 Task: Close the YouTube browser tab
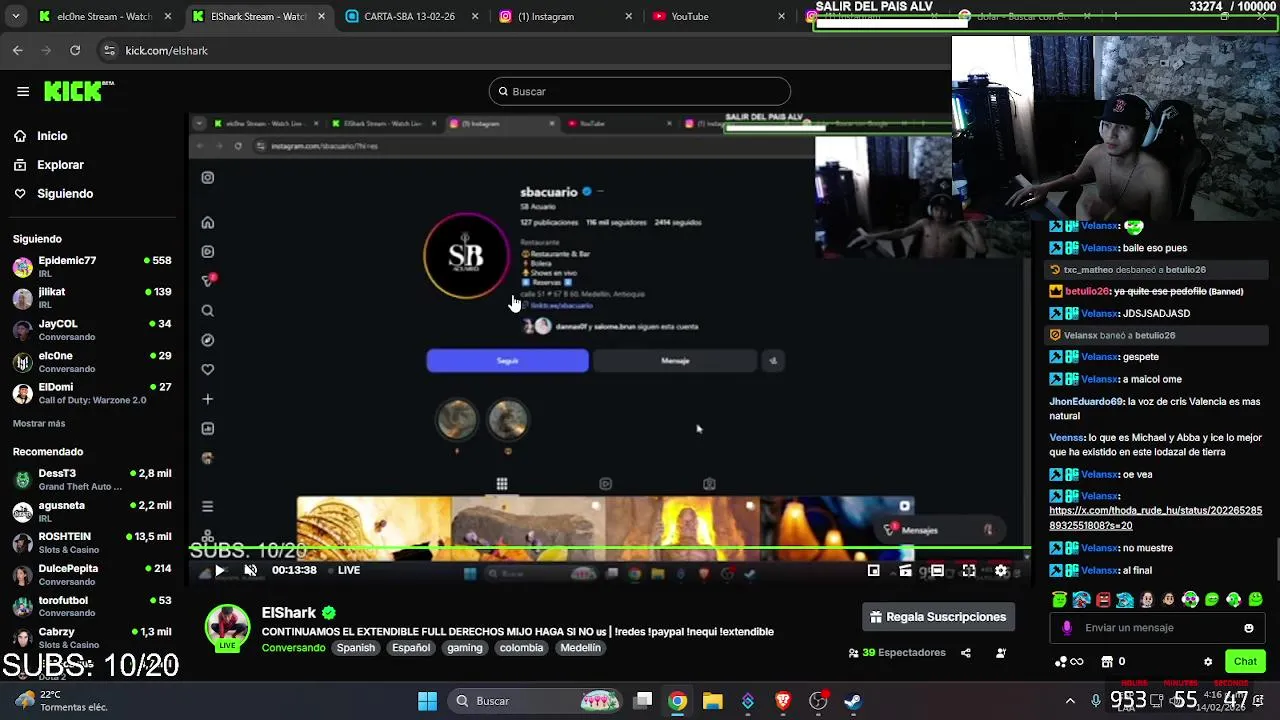coord(781,16)
